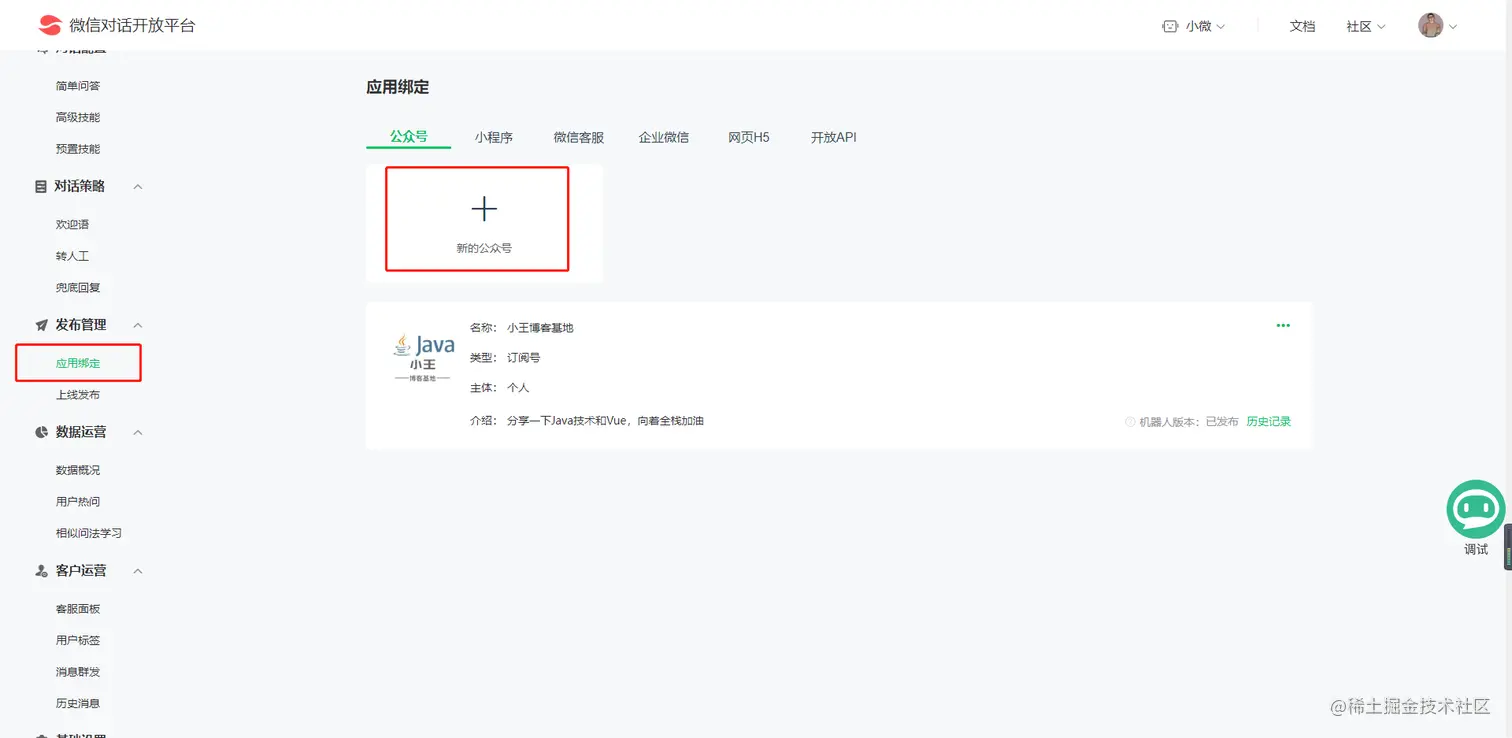Screen dimensions: 1512x738
Task: Open the 小微 robot assistant icon
Action: 1170,26
